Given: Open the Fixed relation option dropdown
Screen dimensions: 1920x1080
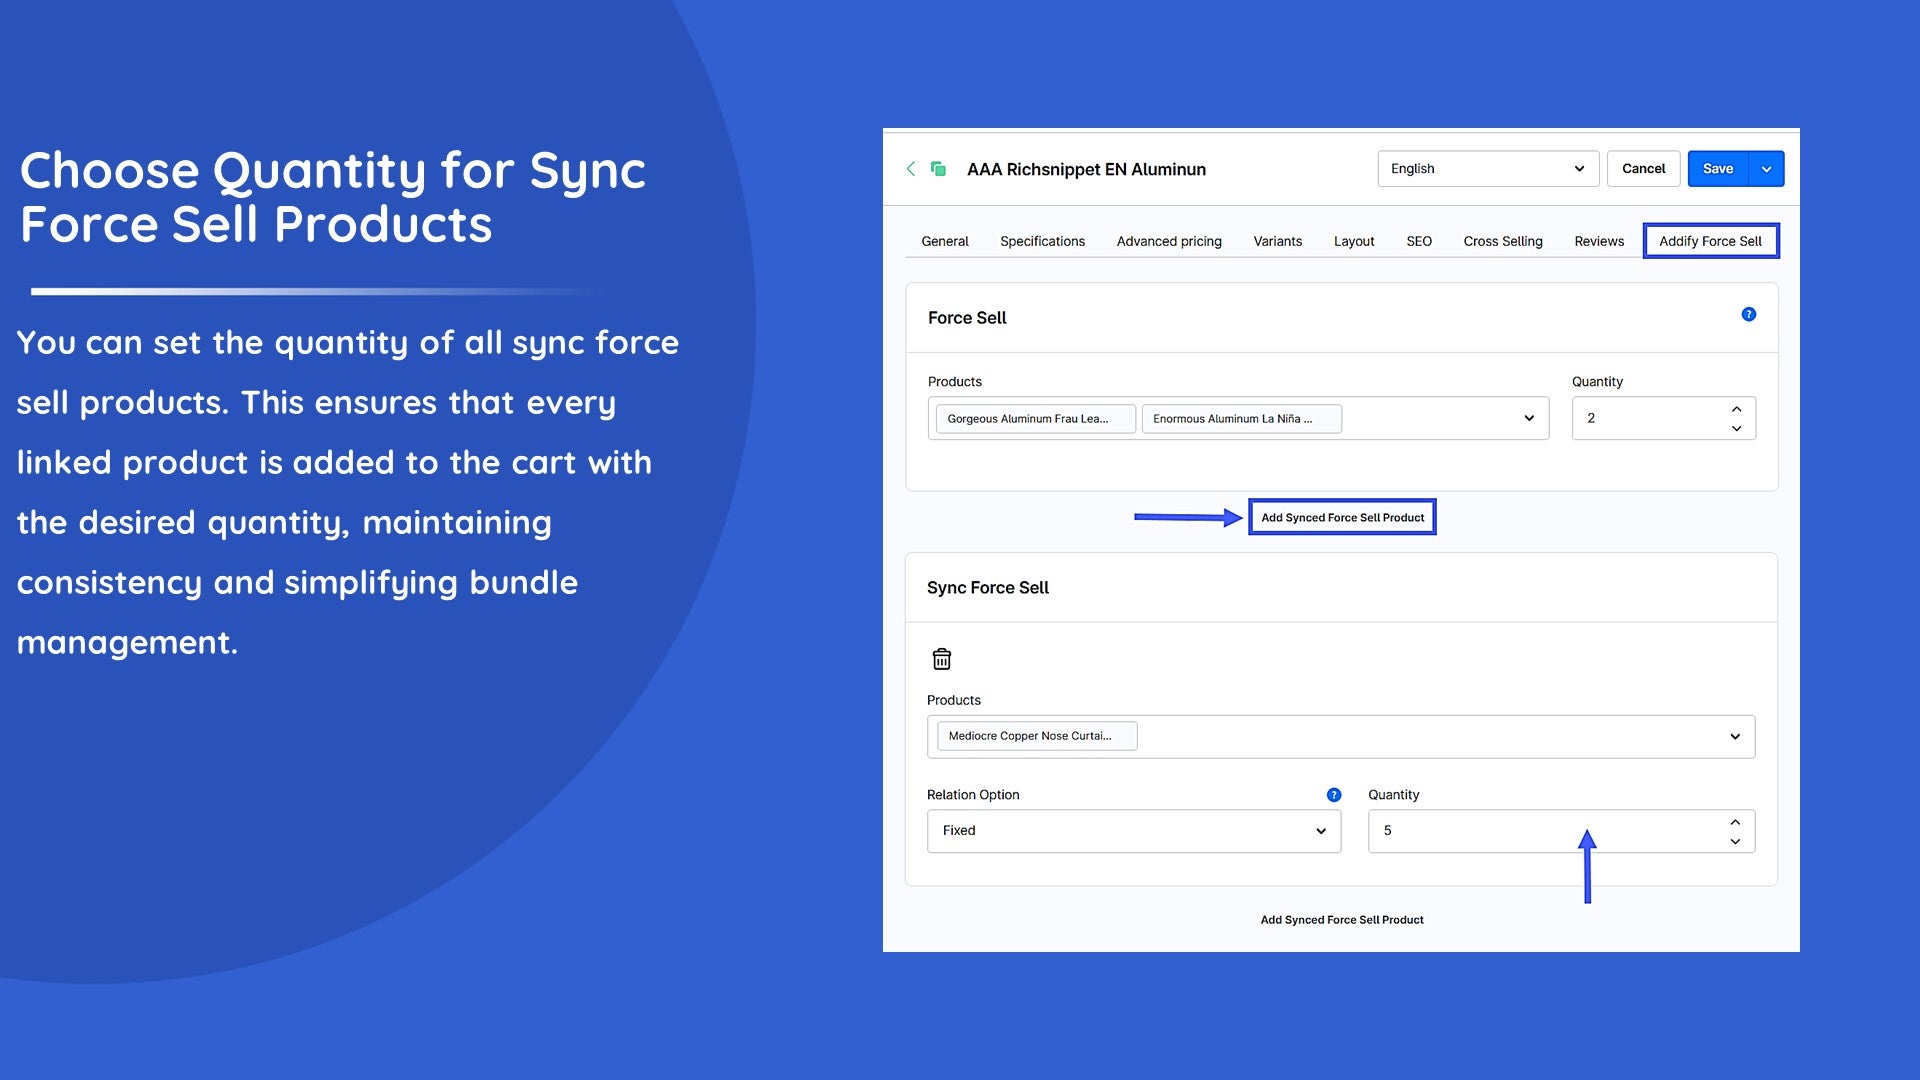Looking at the screenshot, I should (x=1133, y=831).
